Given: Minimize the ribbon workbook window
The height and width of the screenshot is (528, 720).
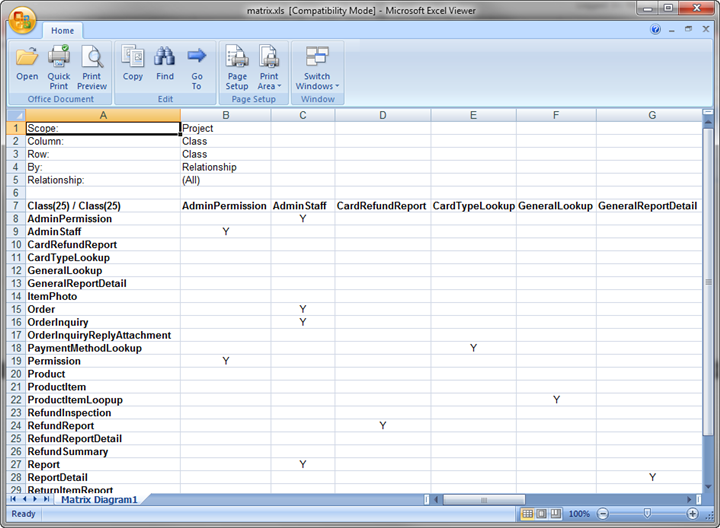Looking at the screenshot, I should (x=672, y=30).
